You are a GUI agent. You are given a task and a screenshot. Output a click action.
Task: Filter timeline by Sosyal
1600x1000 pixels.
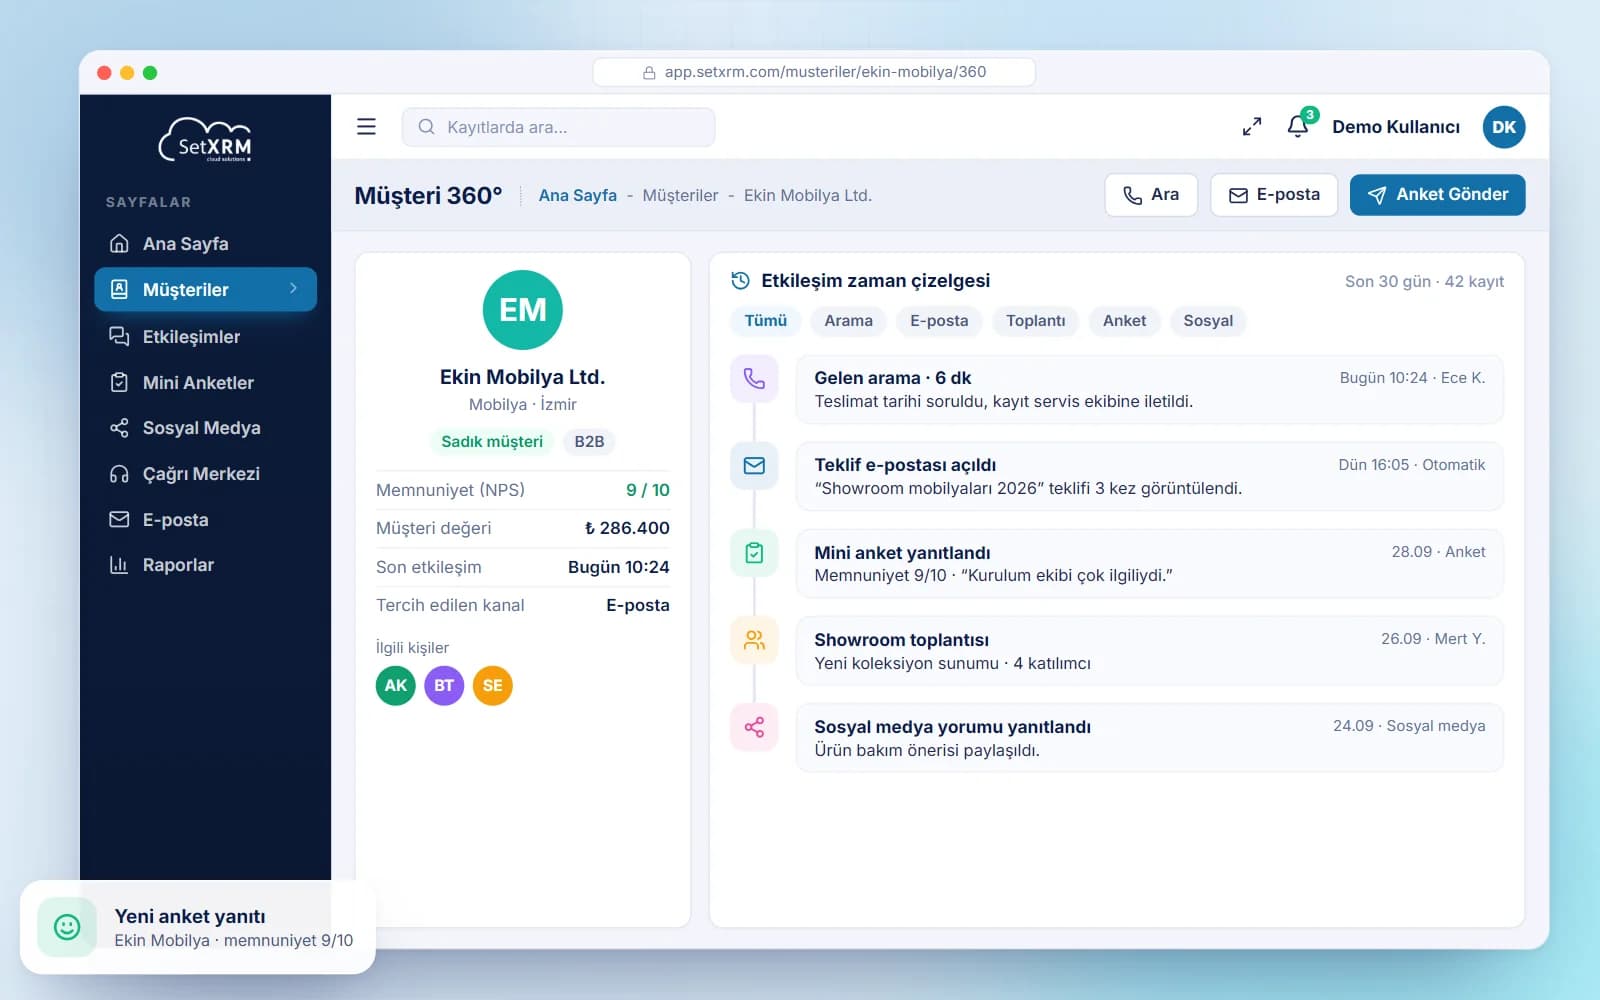pos(1208,321)
